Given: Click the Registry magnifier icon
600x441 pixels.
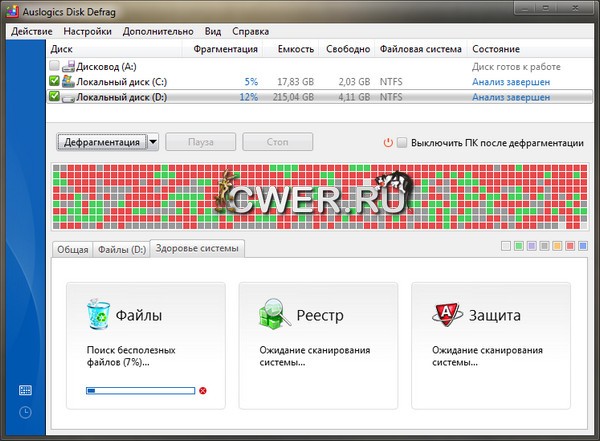Looking at the screenshot, I should click(274, 314).
